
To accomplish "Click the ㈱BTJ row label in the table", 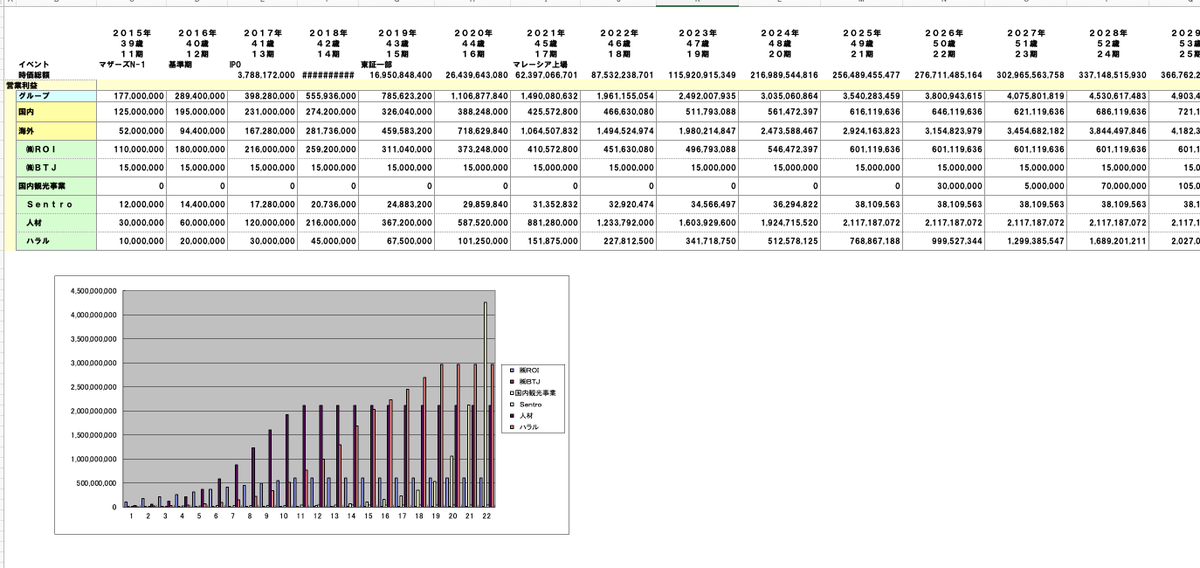I will point(54,166).
